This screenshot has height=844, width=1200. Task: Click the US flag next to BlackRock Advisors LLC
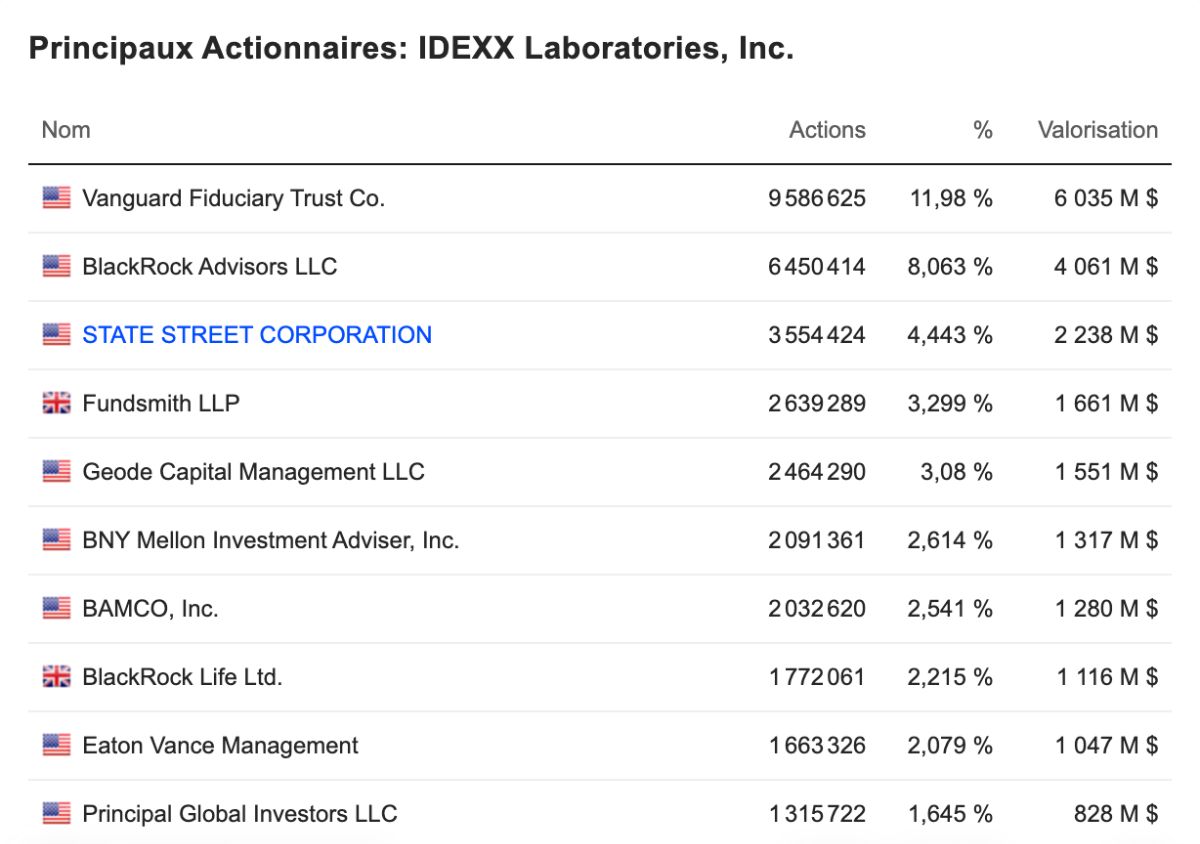(x=56, y=266)
